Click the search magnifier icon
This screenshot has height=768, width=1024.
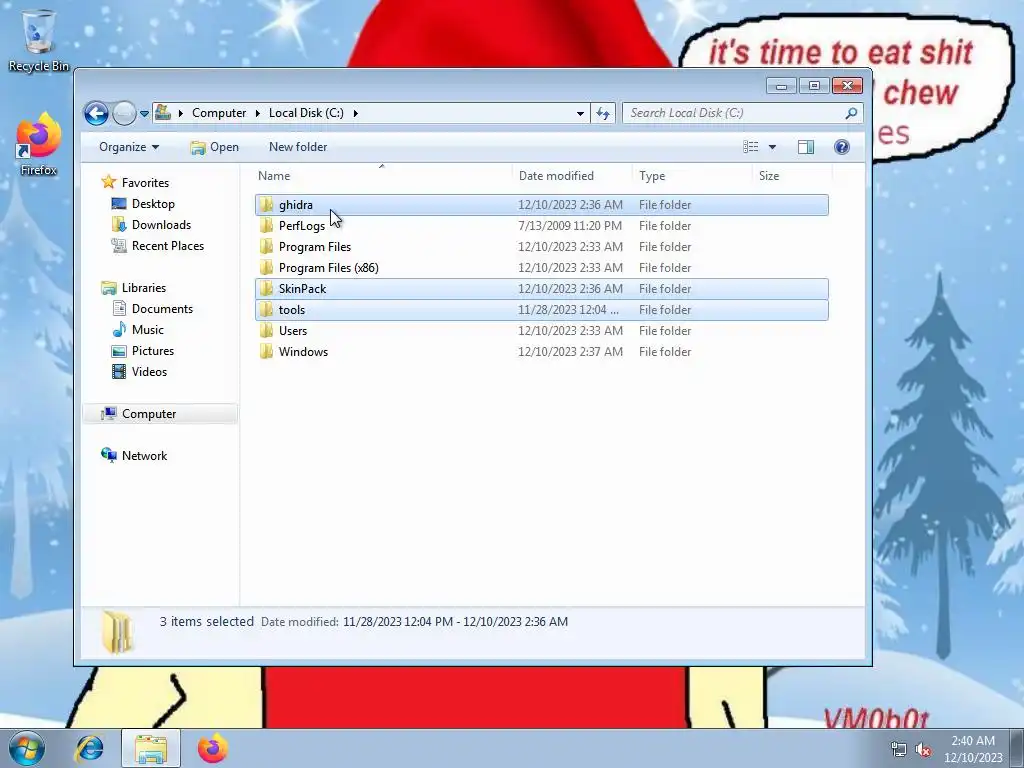(850, 113)
